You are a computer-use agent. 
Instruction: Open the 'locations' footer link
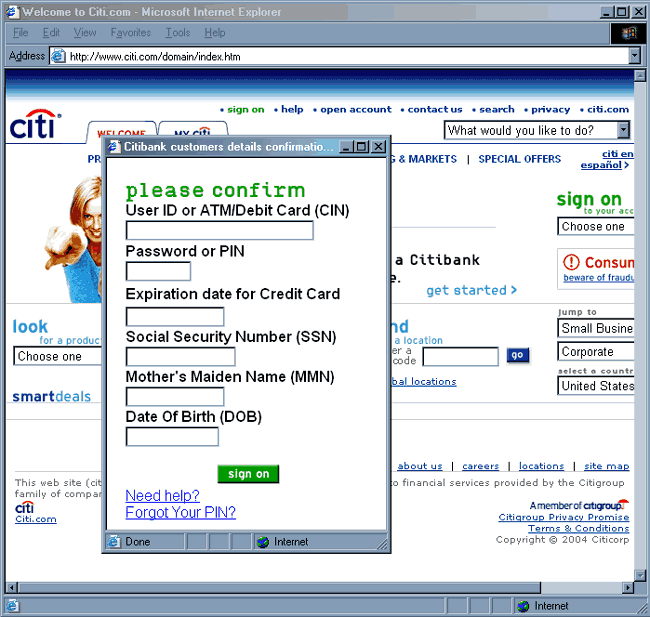[541, 466]
